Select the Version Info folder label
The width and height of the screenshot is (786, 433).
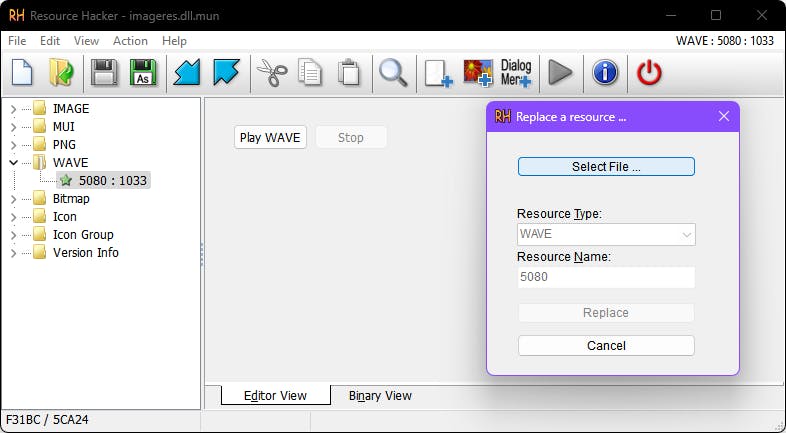click(x=86, y=253)
